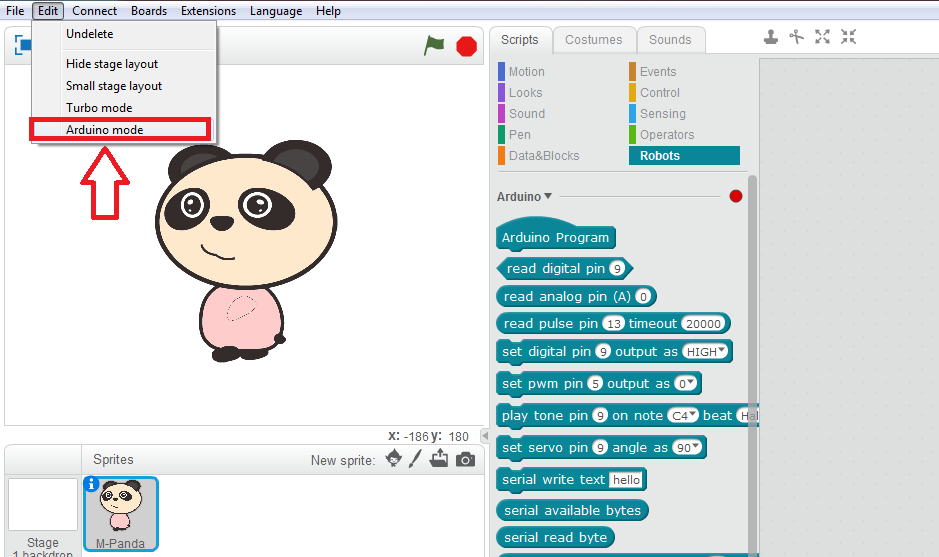Expand the Arduino extension dropdown arrow

[x=548, y=197]
